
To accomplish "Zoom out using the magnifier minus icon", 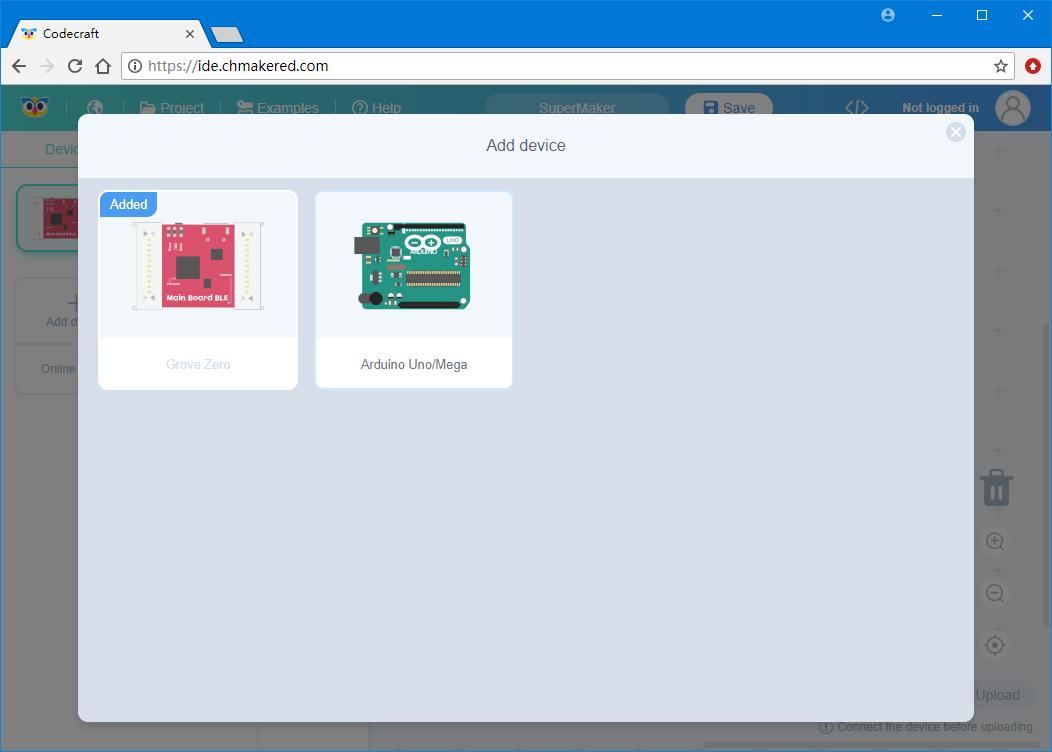I will [x=995, y=593].
